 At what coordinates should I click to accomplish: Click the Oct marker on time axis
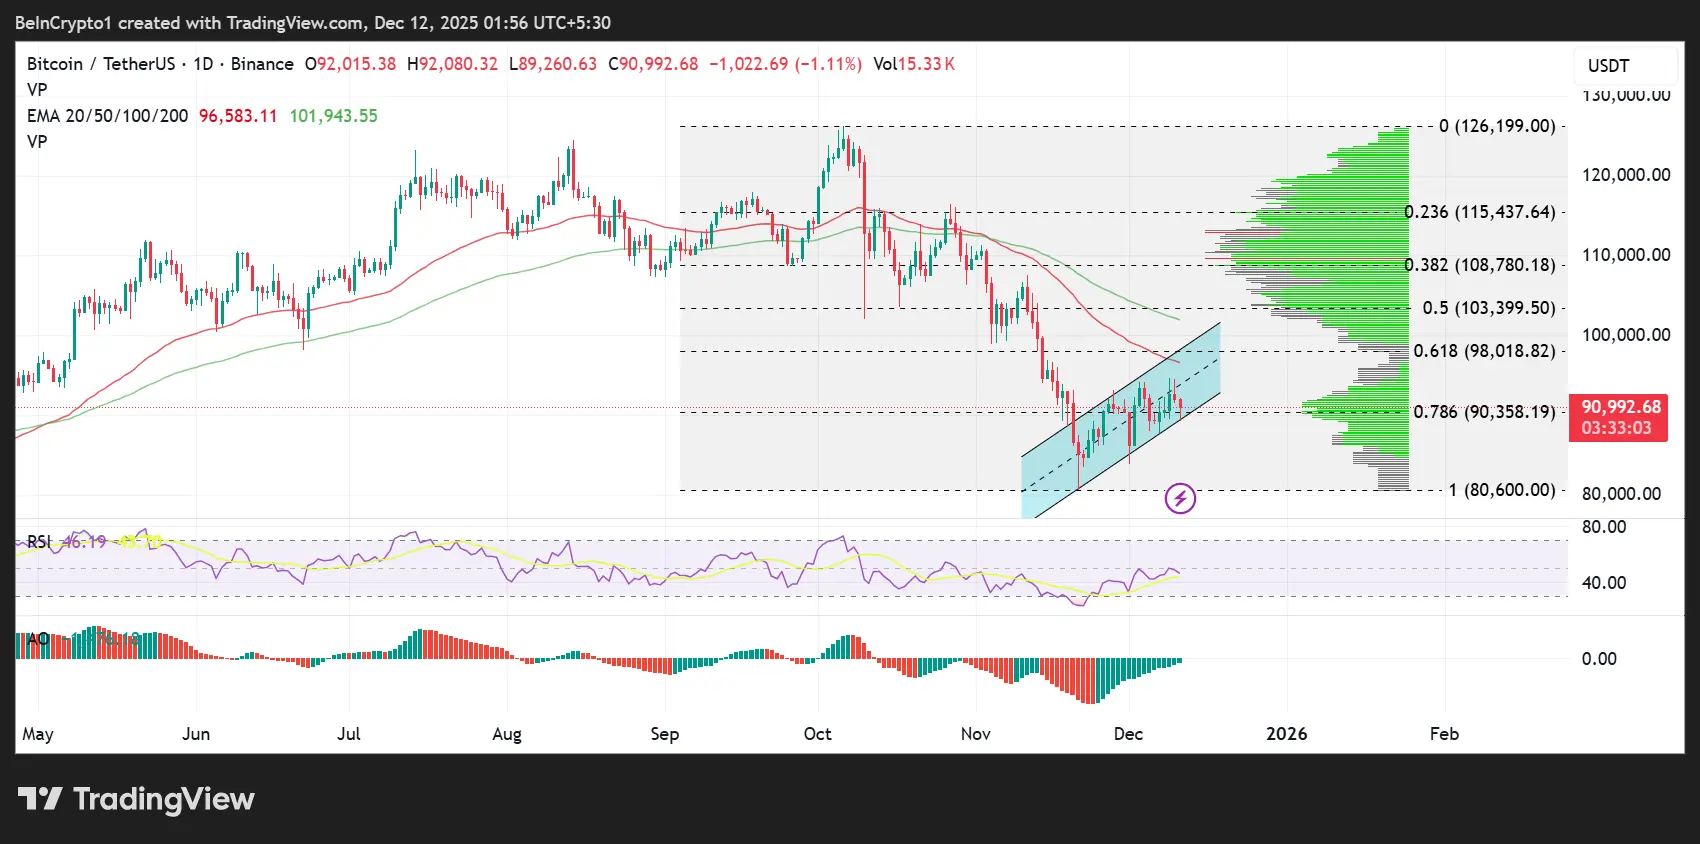click(817, 734)
